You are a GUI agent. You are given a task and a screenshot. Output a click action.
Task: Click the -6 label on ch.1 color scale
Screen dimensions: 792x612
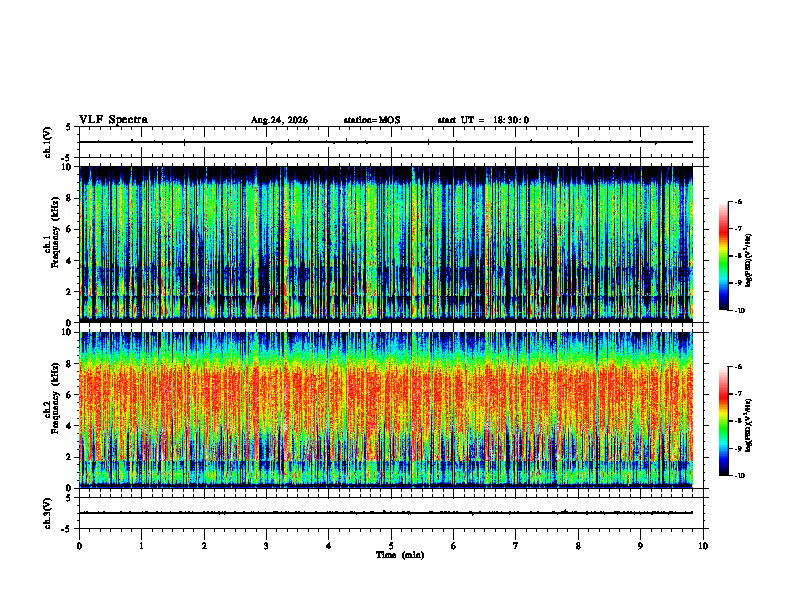point(738,202)
